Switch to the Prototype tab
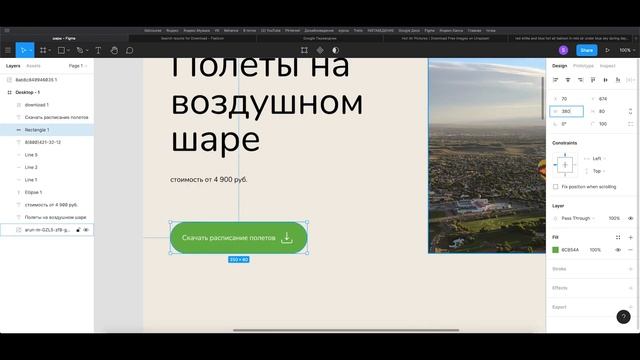 click(583, 66)
